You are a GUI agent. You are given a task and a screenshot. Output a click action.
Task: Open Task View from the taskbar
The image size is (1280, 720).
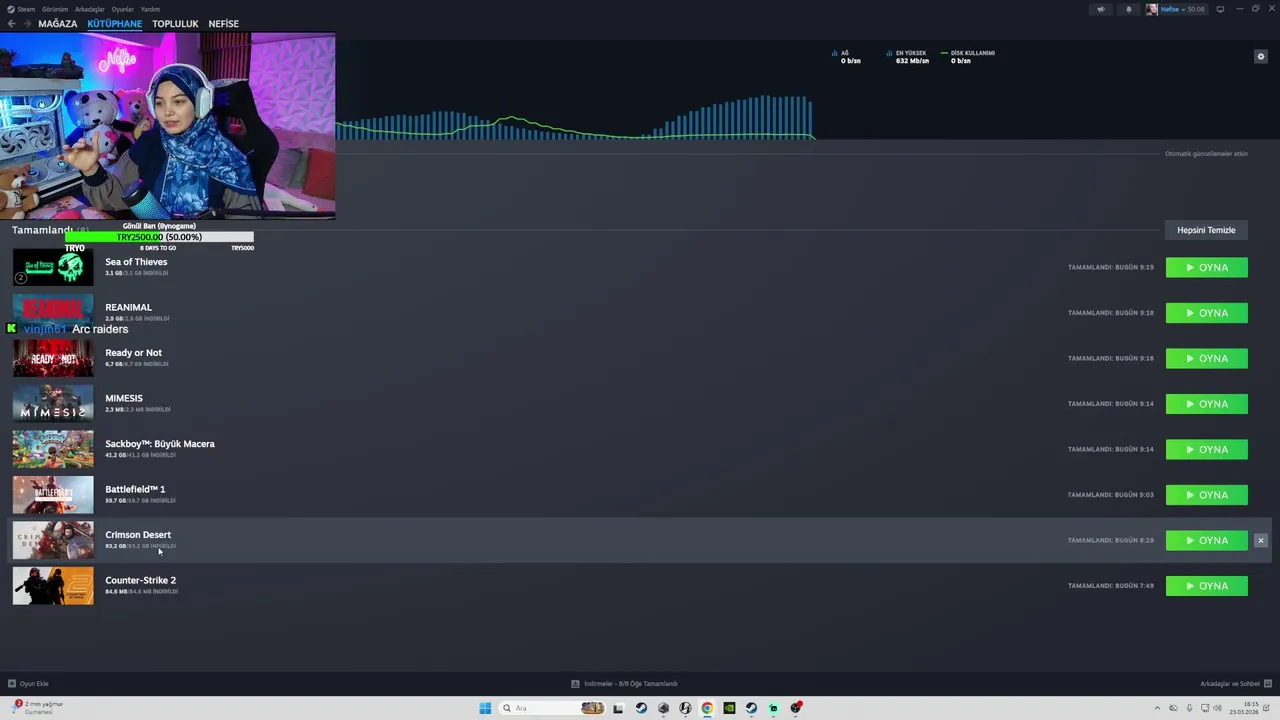click(x=618, y=708)
